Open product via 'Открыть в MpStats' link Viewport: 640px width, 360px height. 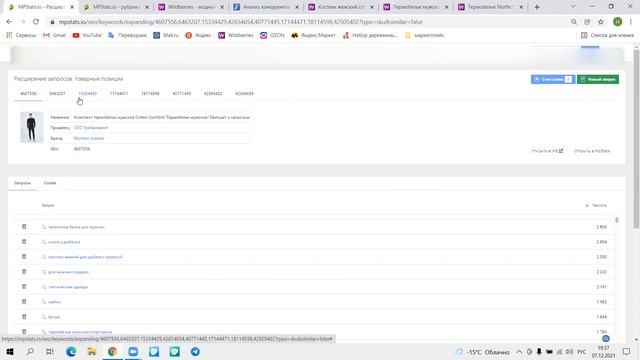point(592,151)
